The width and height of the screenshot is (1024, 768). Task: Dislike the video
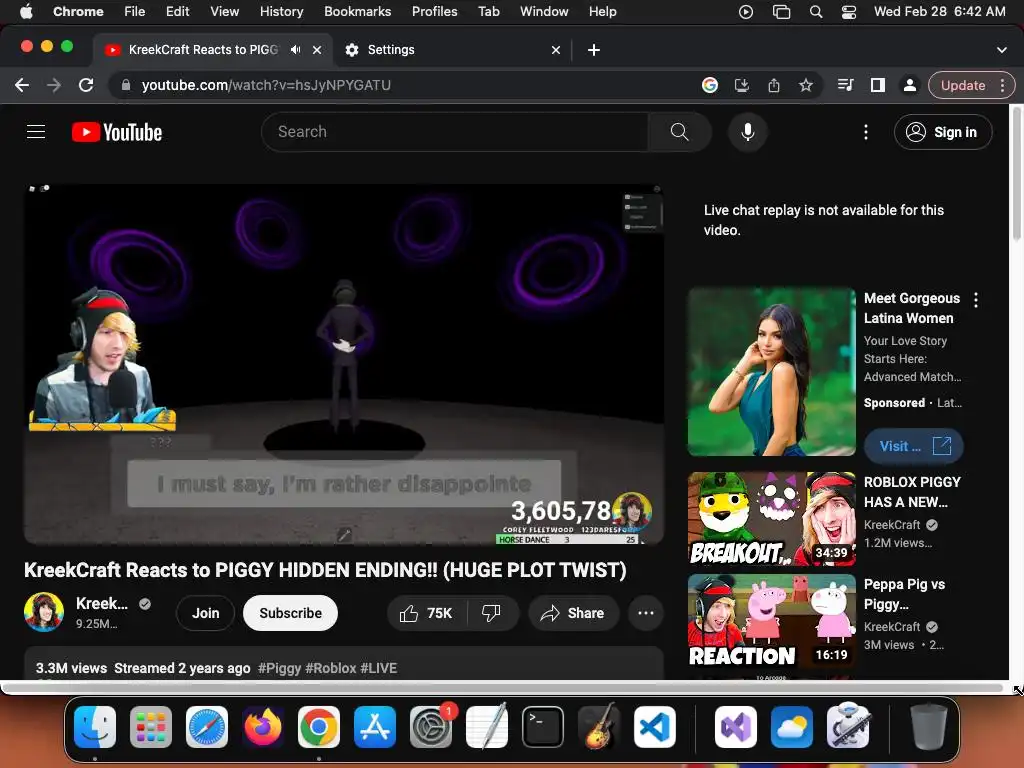pos(492,613)
